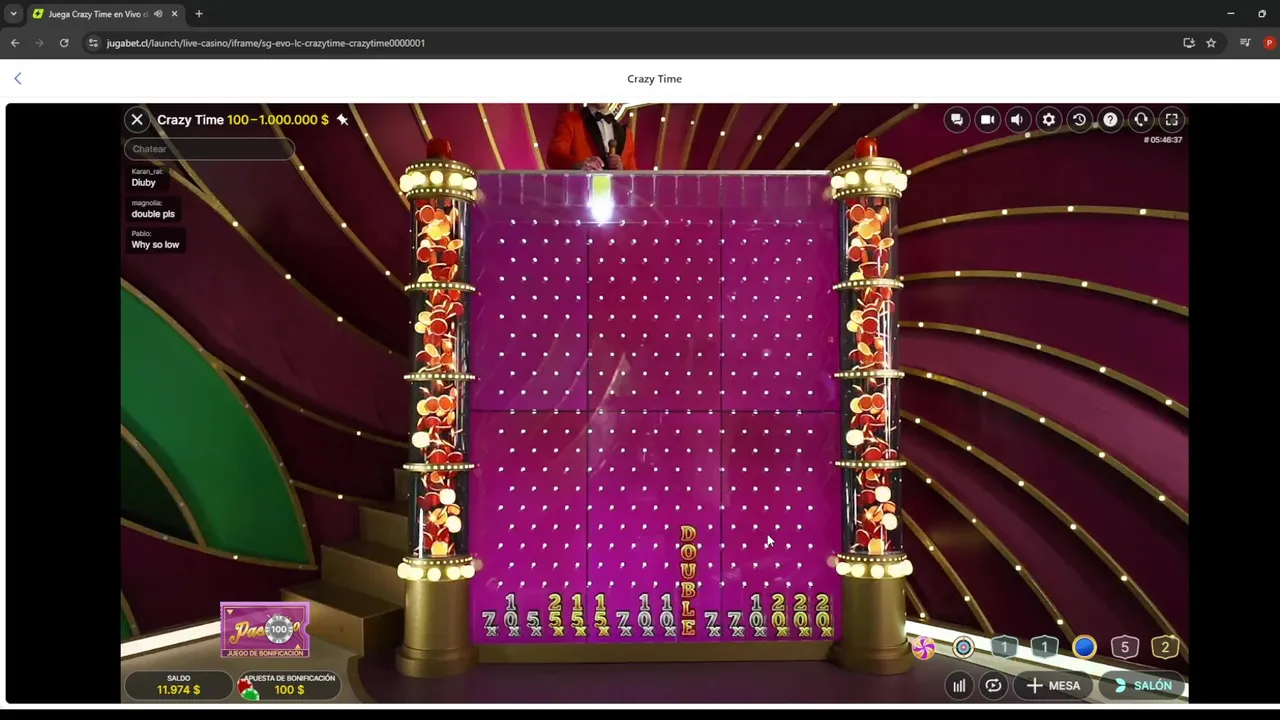Select the first gray 1 result badge
1280x720 pixels.
point(1004,648)
